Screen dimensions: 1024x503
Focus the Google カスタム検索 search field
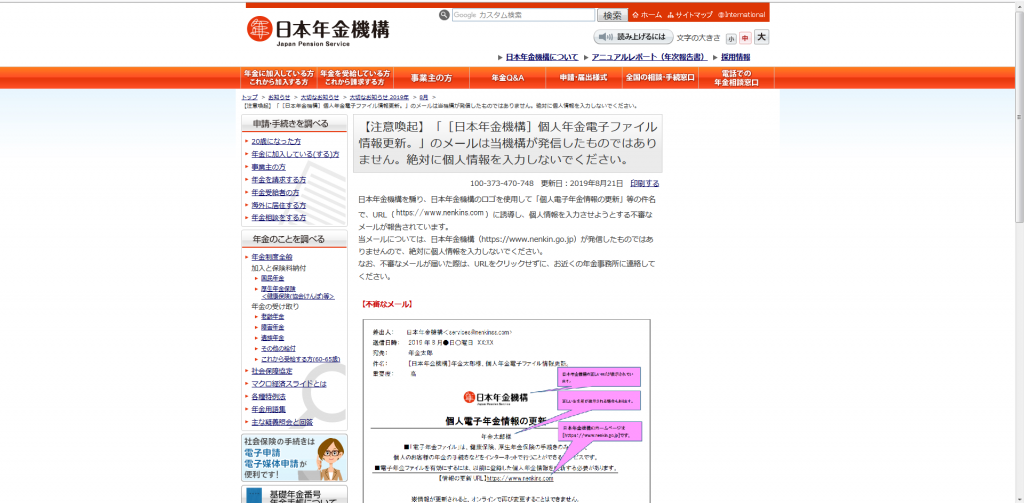click(x=523, y=14)
